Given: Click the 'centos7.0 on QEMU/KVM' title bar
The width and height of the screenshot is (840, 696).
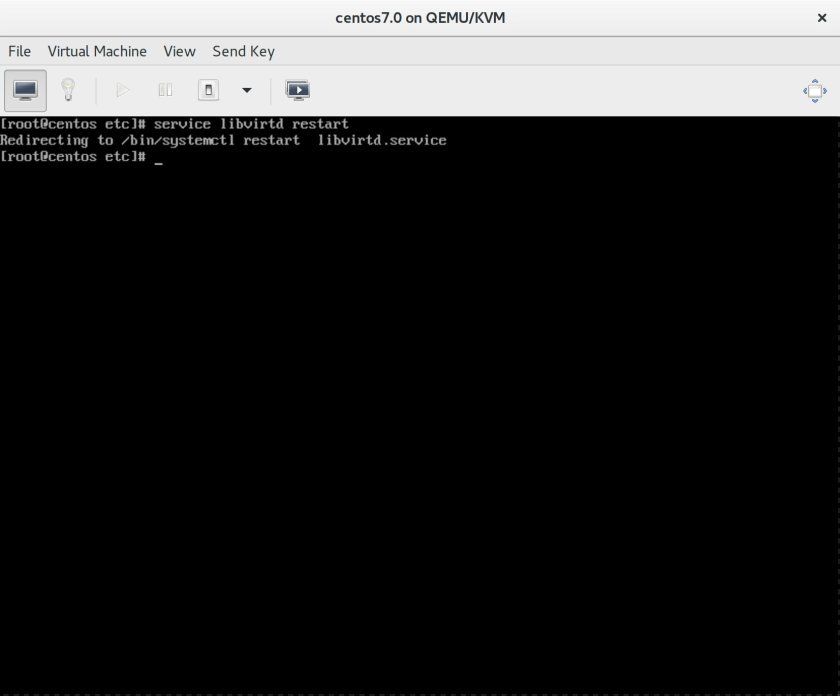Looking at the screenshot, I should (420, 18).
